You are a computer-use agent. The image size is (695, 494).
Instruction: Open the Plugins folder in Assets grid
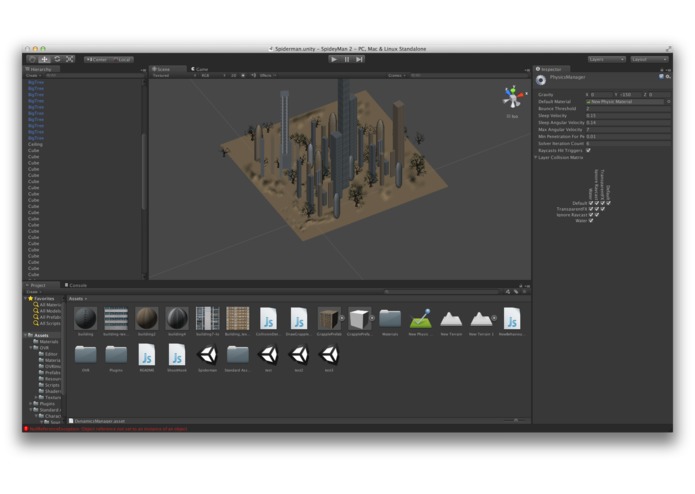(116, 357)
